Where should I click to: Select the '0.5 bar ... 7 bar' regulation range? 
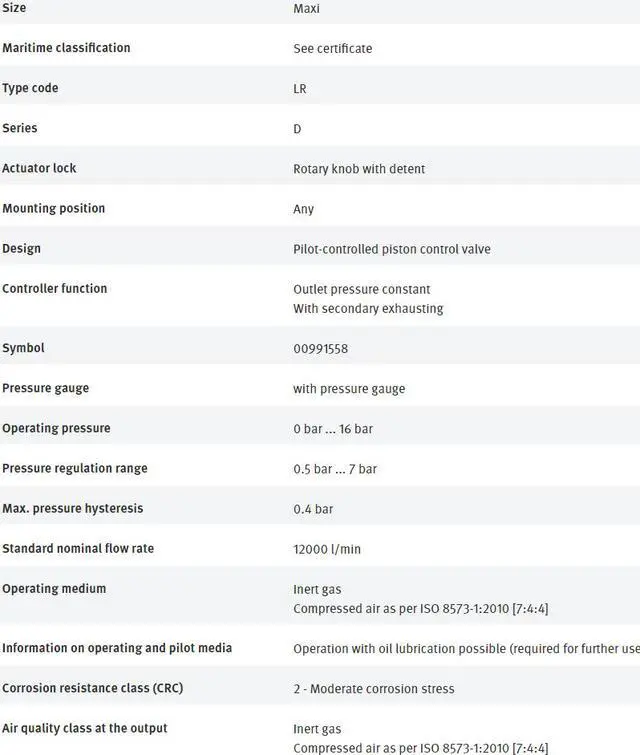pyautogui.click(x=335, y=469)
